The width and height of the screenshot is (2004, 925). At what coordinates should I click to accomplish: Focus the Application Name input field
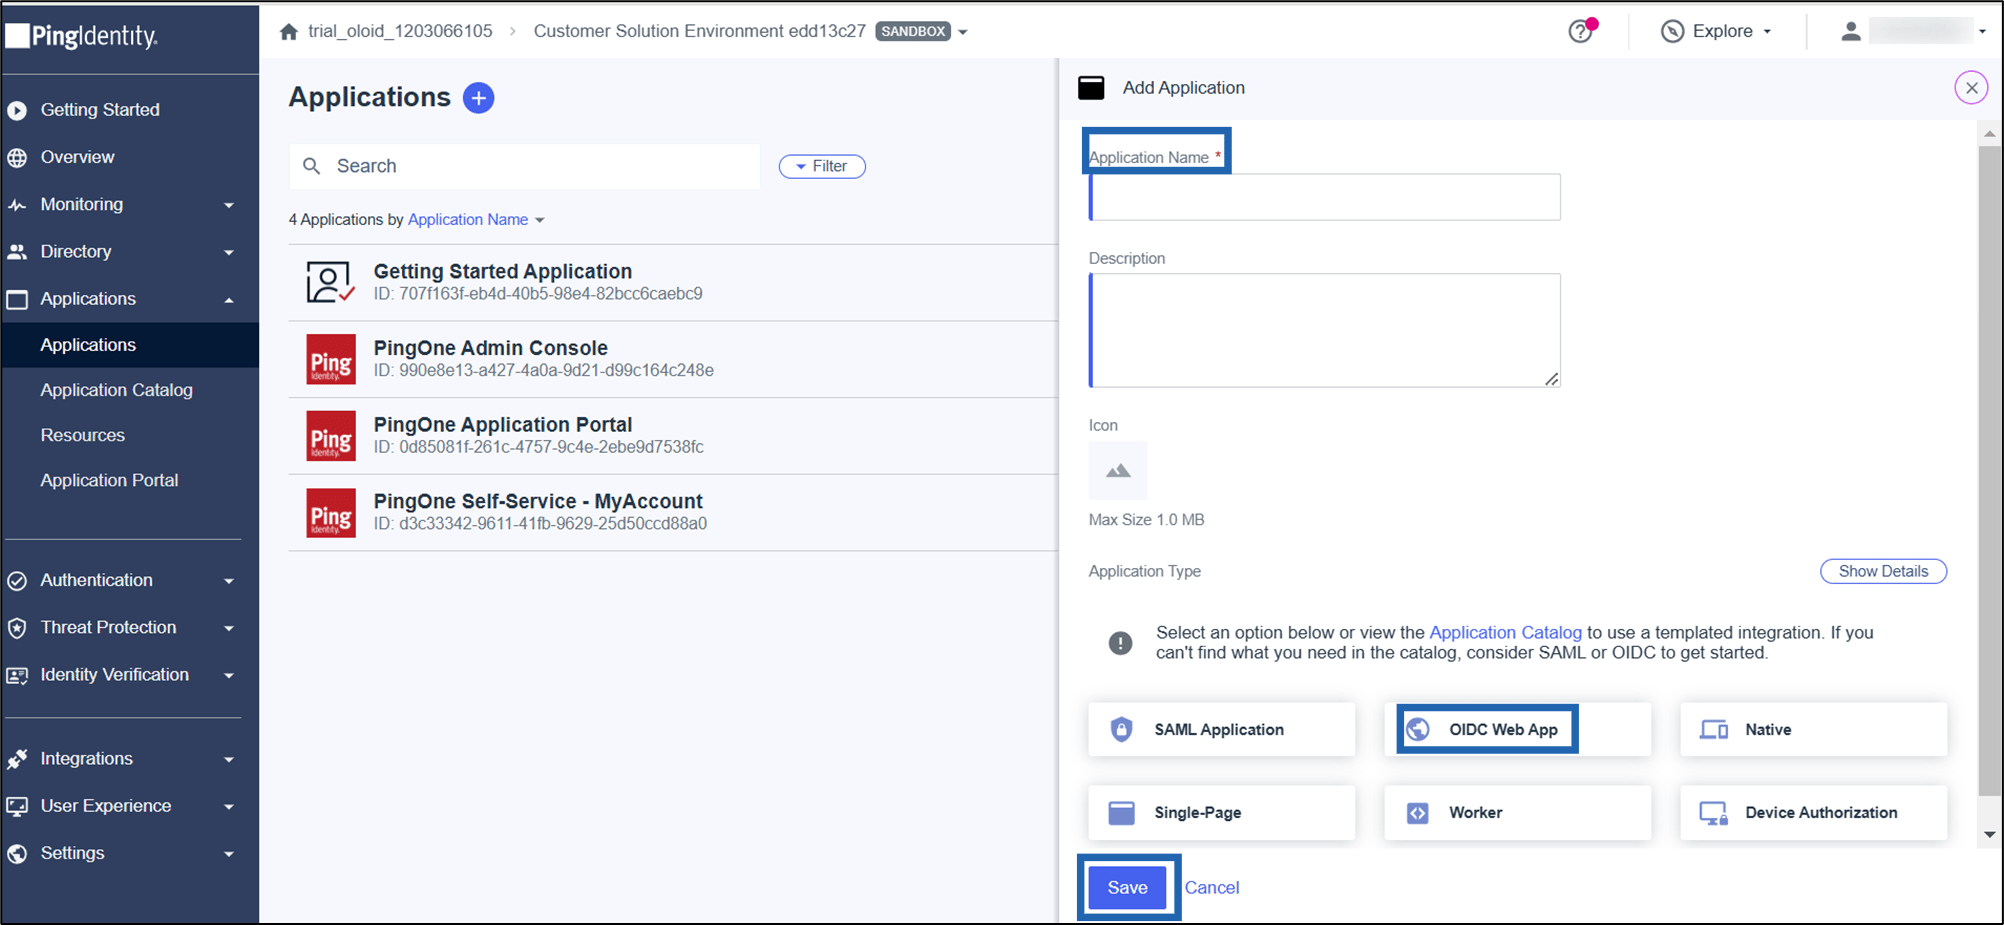pyautogui.click(x=1325, y=197)
